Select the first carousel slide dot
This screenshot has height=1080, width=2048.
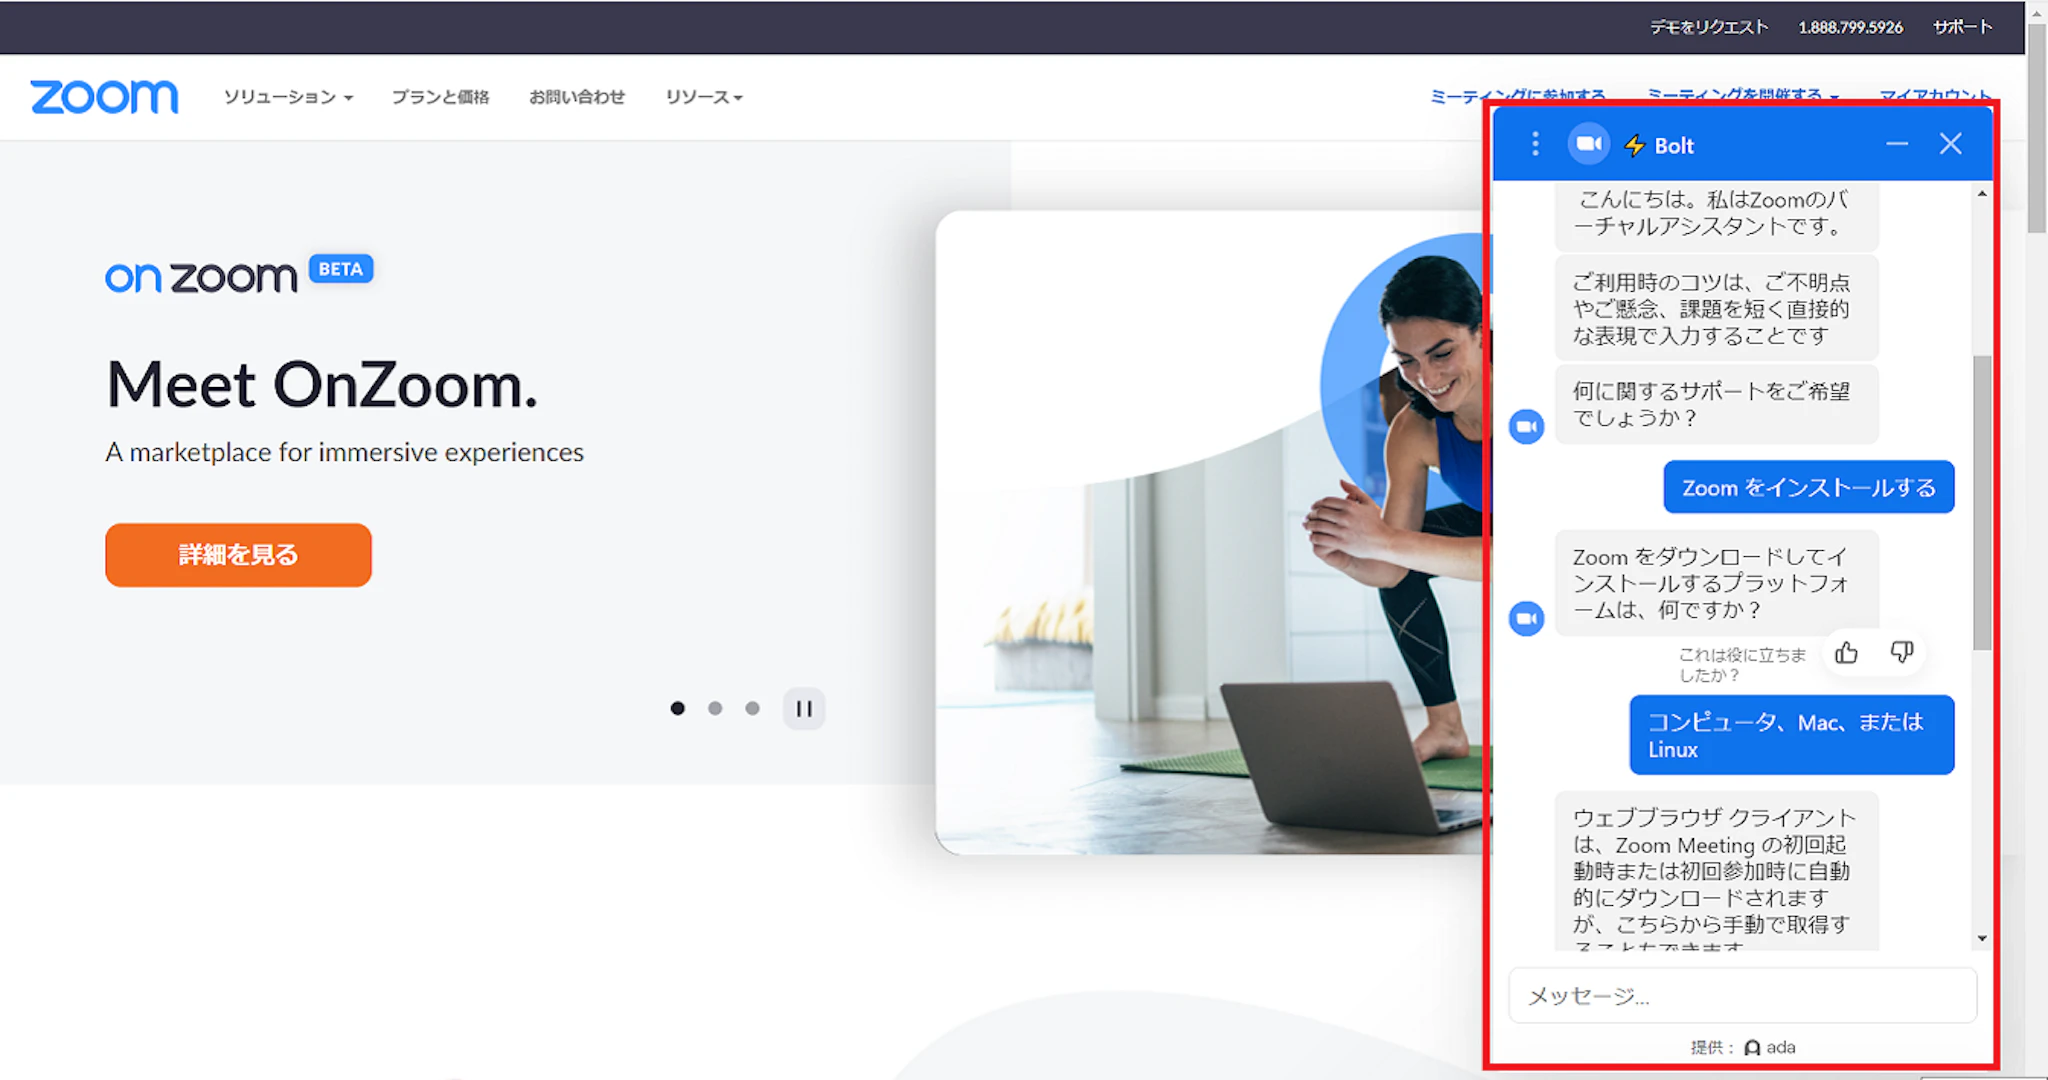point(678,709)
